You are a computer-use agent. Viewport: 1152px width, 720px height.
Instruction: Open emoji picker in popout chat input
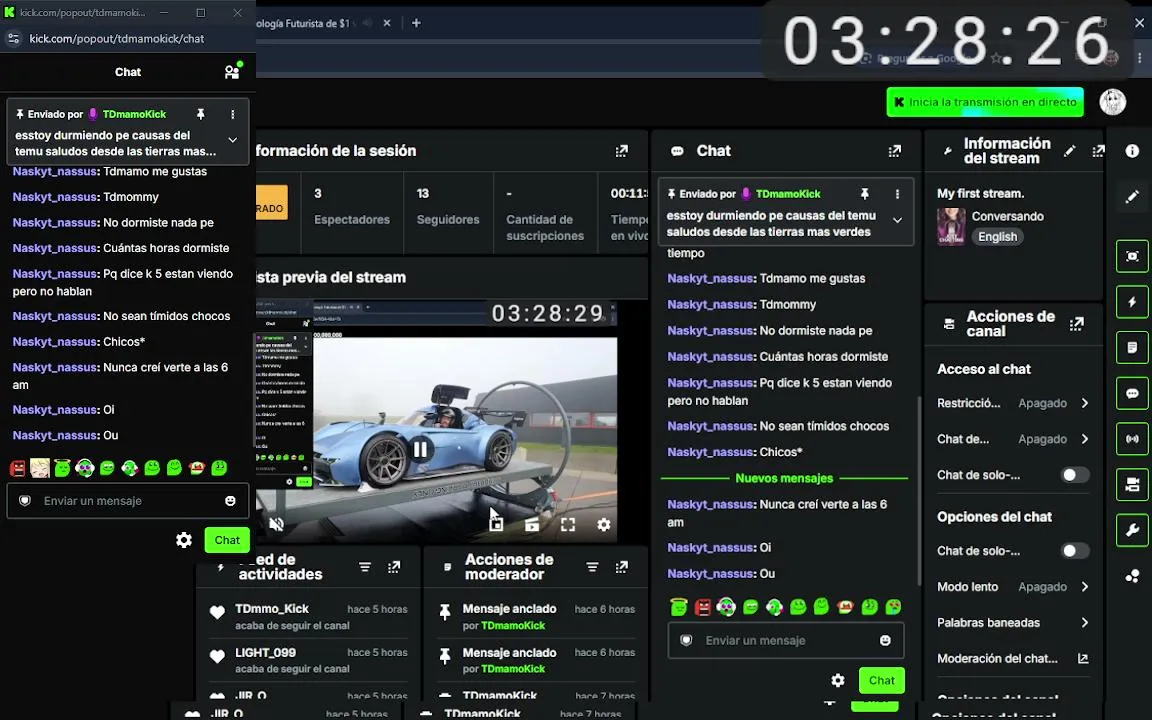coord(230,500)
